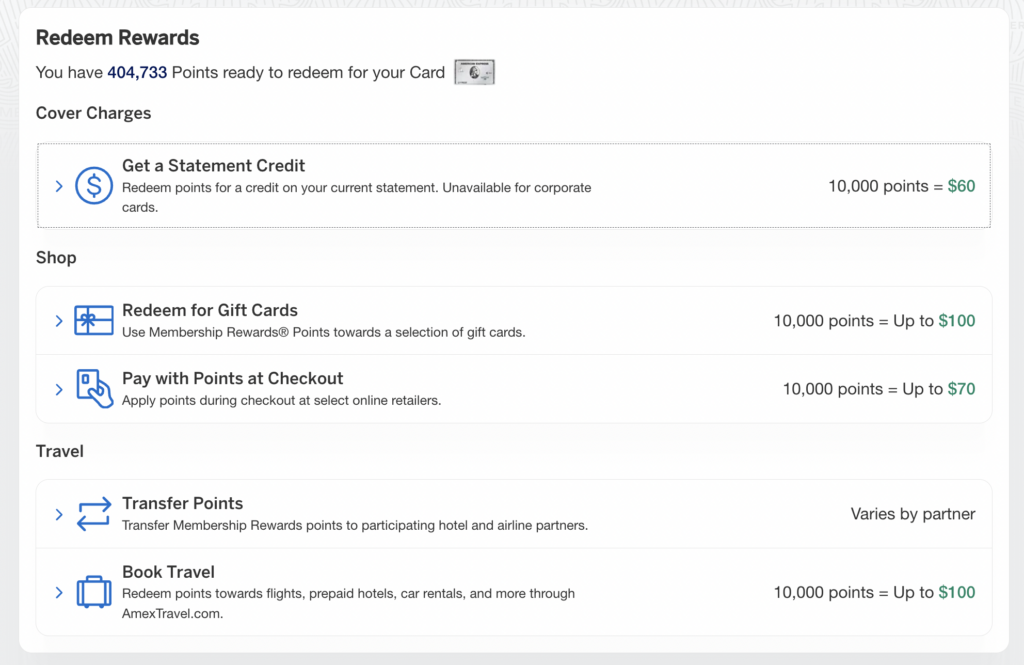The height and width of the screenshot is (665, 1024).
Task: Expand the Book Travel row chevron
Action: pos(59,591)
